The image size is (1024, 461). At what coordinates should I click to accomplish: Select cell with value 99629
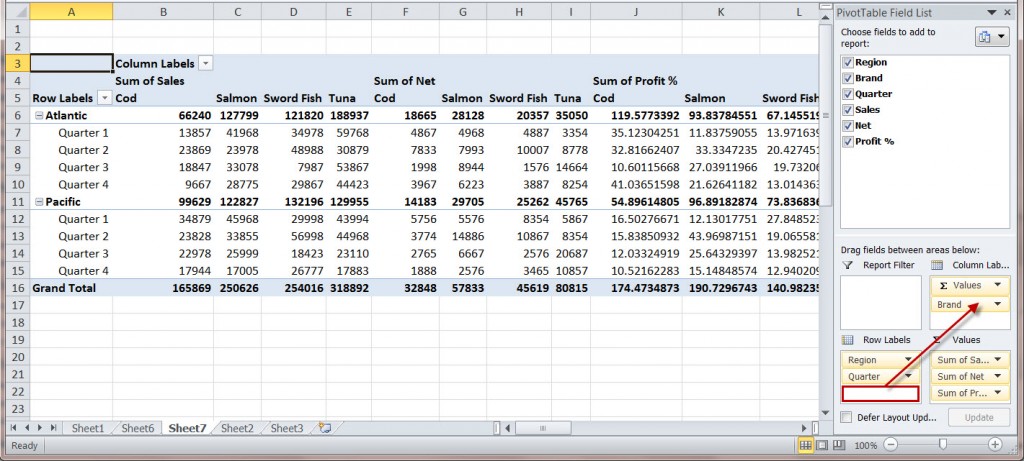pos(163,202)
